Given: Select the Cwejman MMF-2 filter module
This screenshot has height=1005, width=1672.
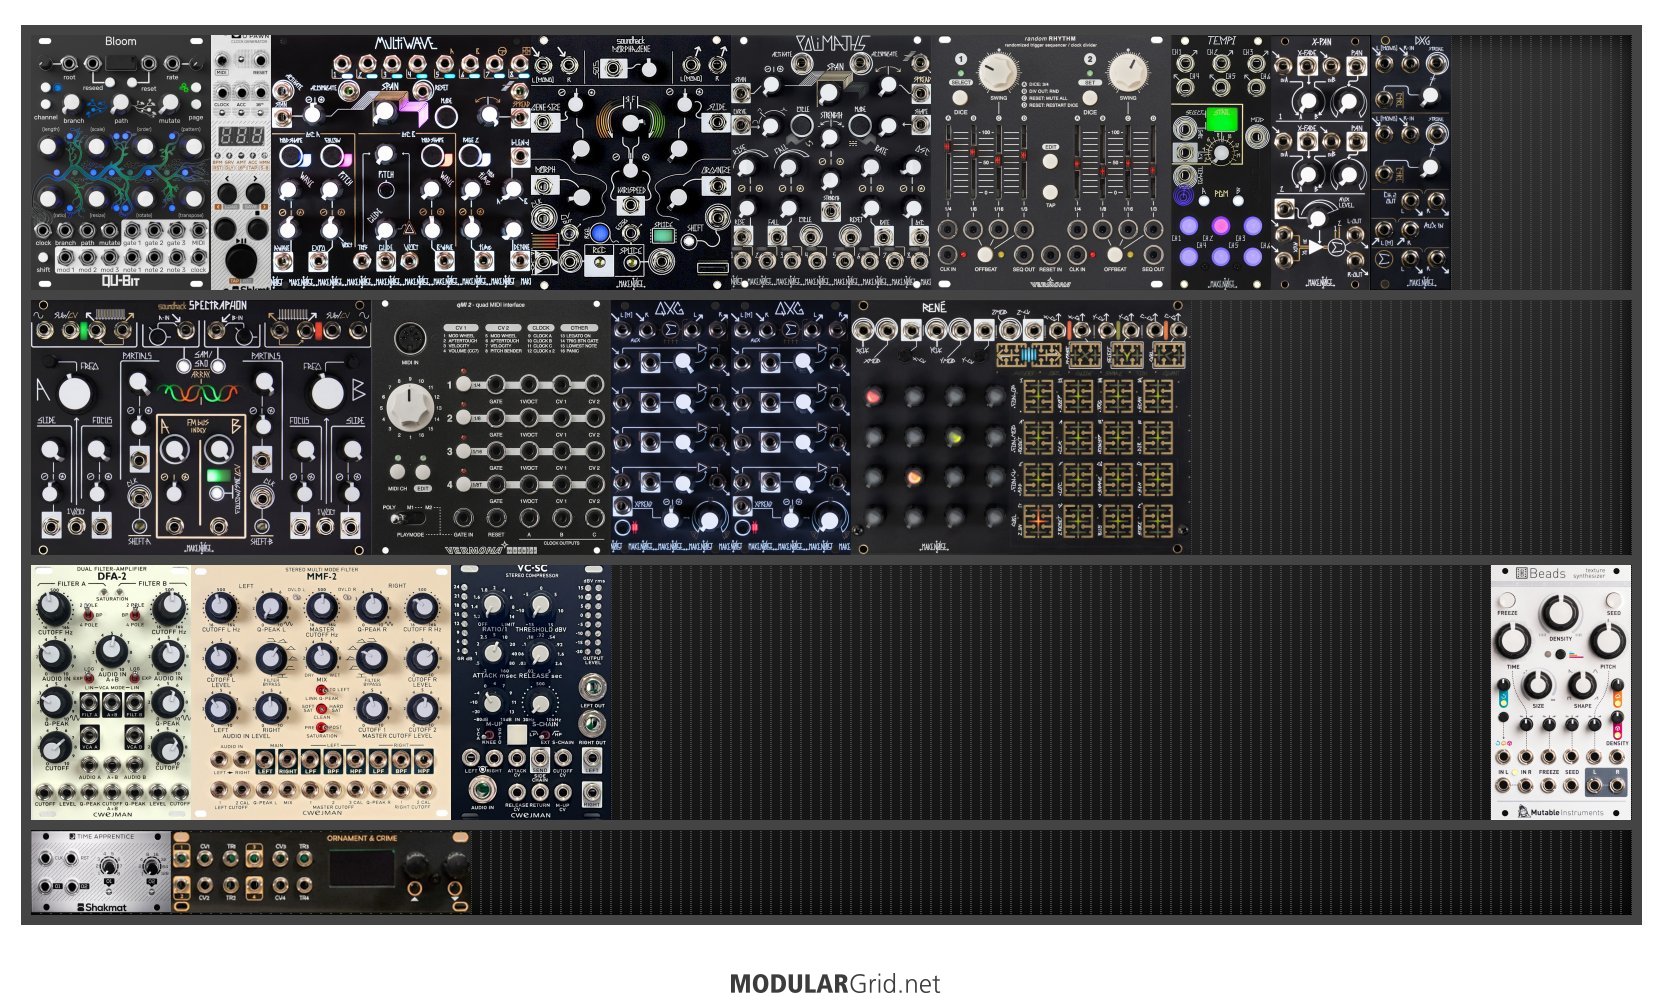Looking at the screenshot, I should pos(321,692).
